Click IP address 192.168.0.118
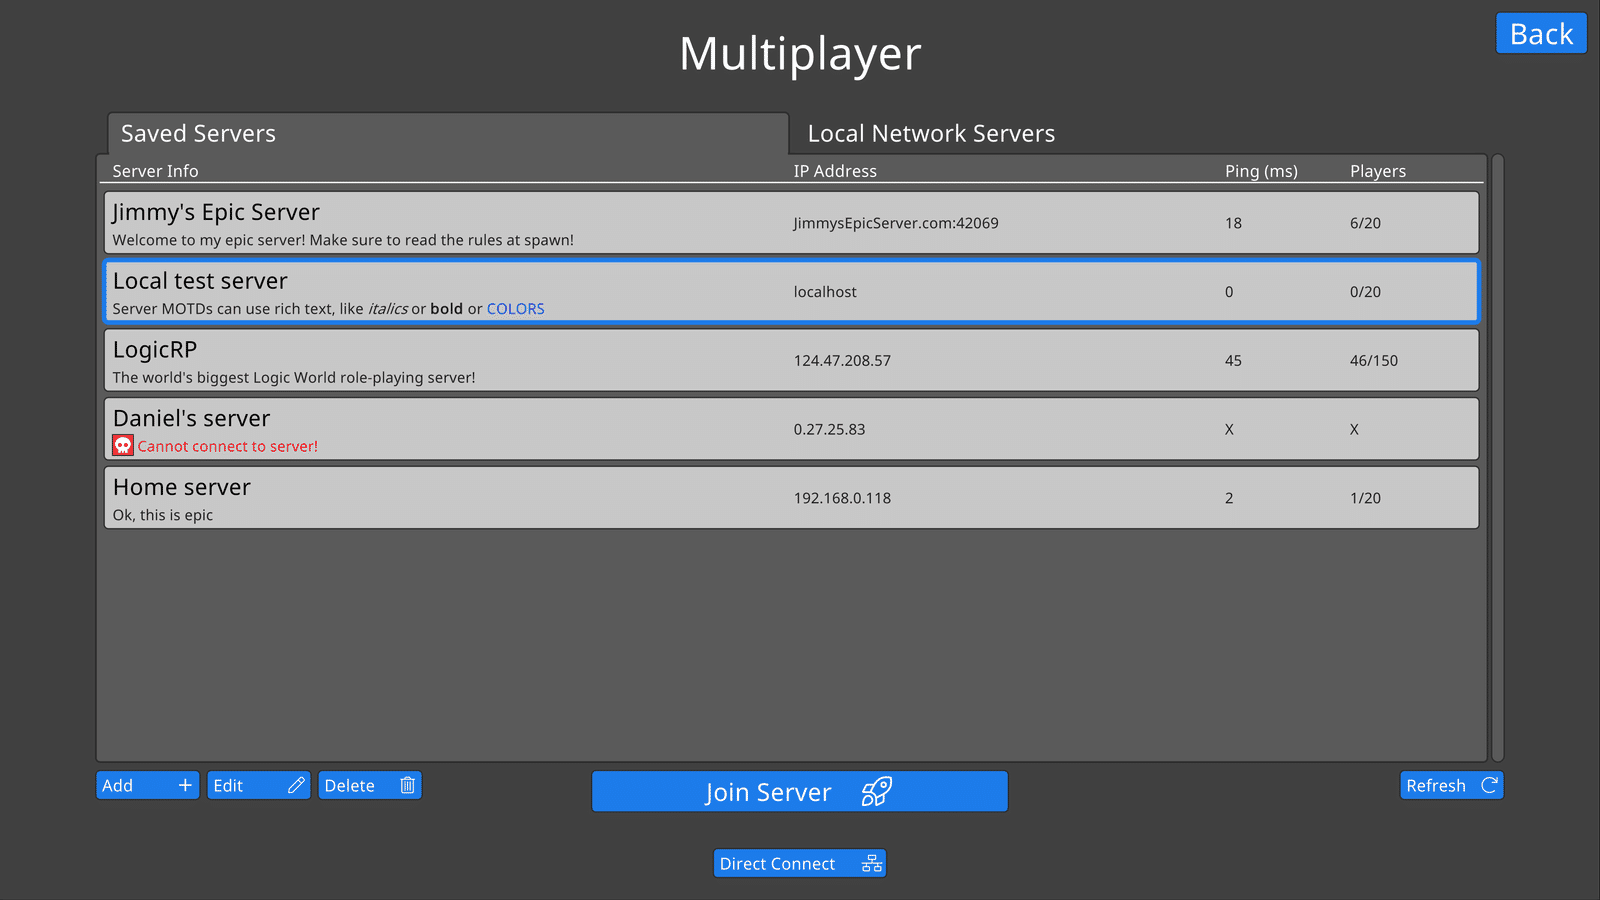The image size is (1600, 900). (842, 498)
